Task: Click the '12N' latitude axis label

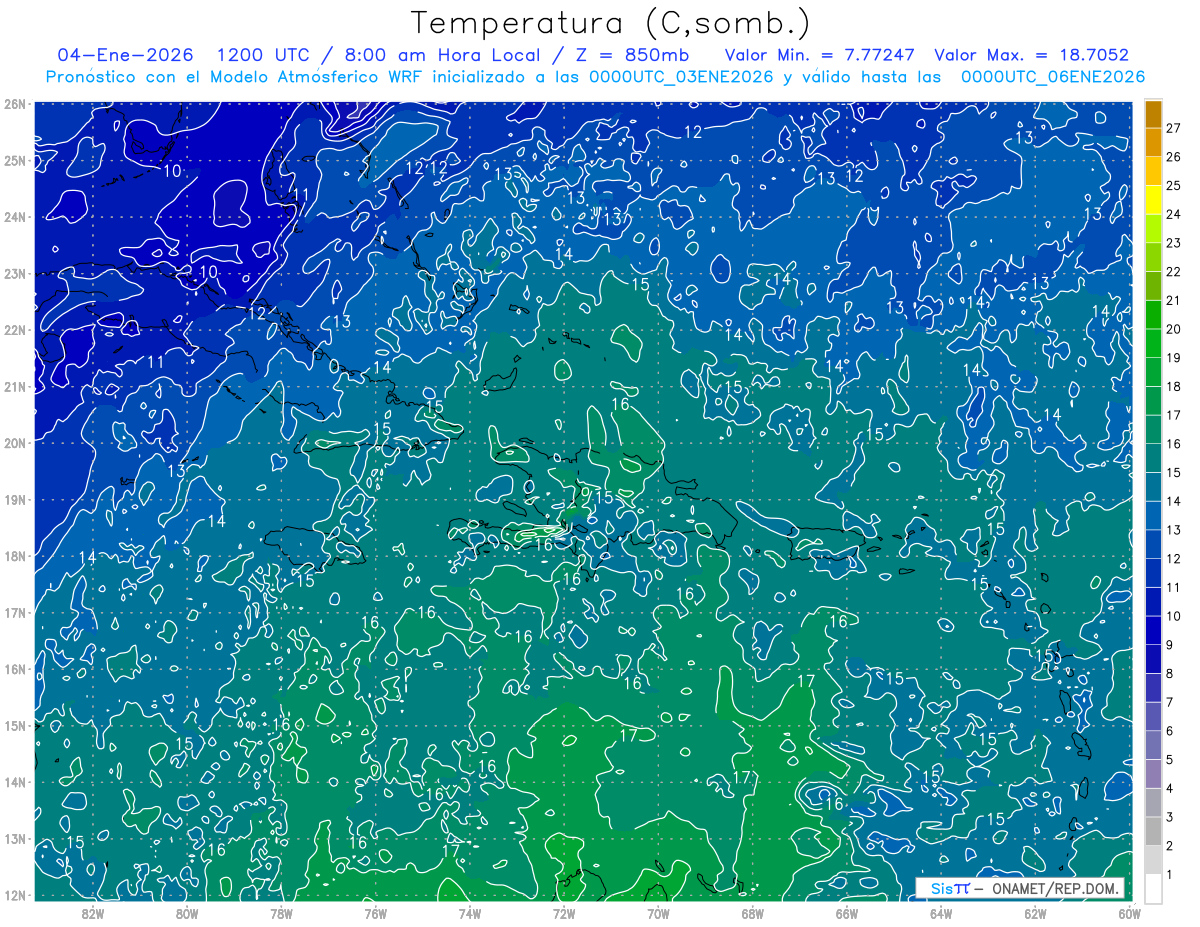Action: click(14, 895)
